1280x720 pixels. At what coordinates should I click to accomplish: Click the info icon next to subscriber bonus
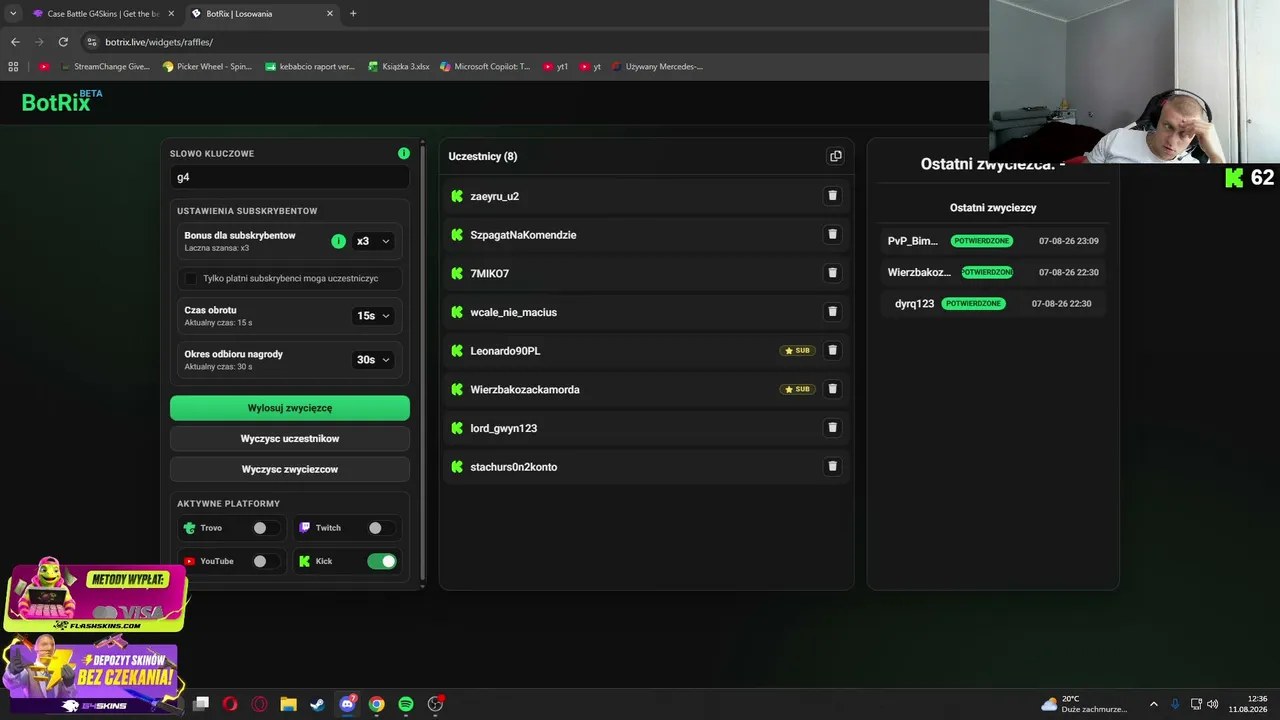click(x=338, y=241)
